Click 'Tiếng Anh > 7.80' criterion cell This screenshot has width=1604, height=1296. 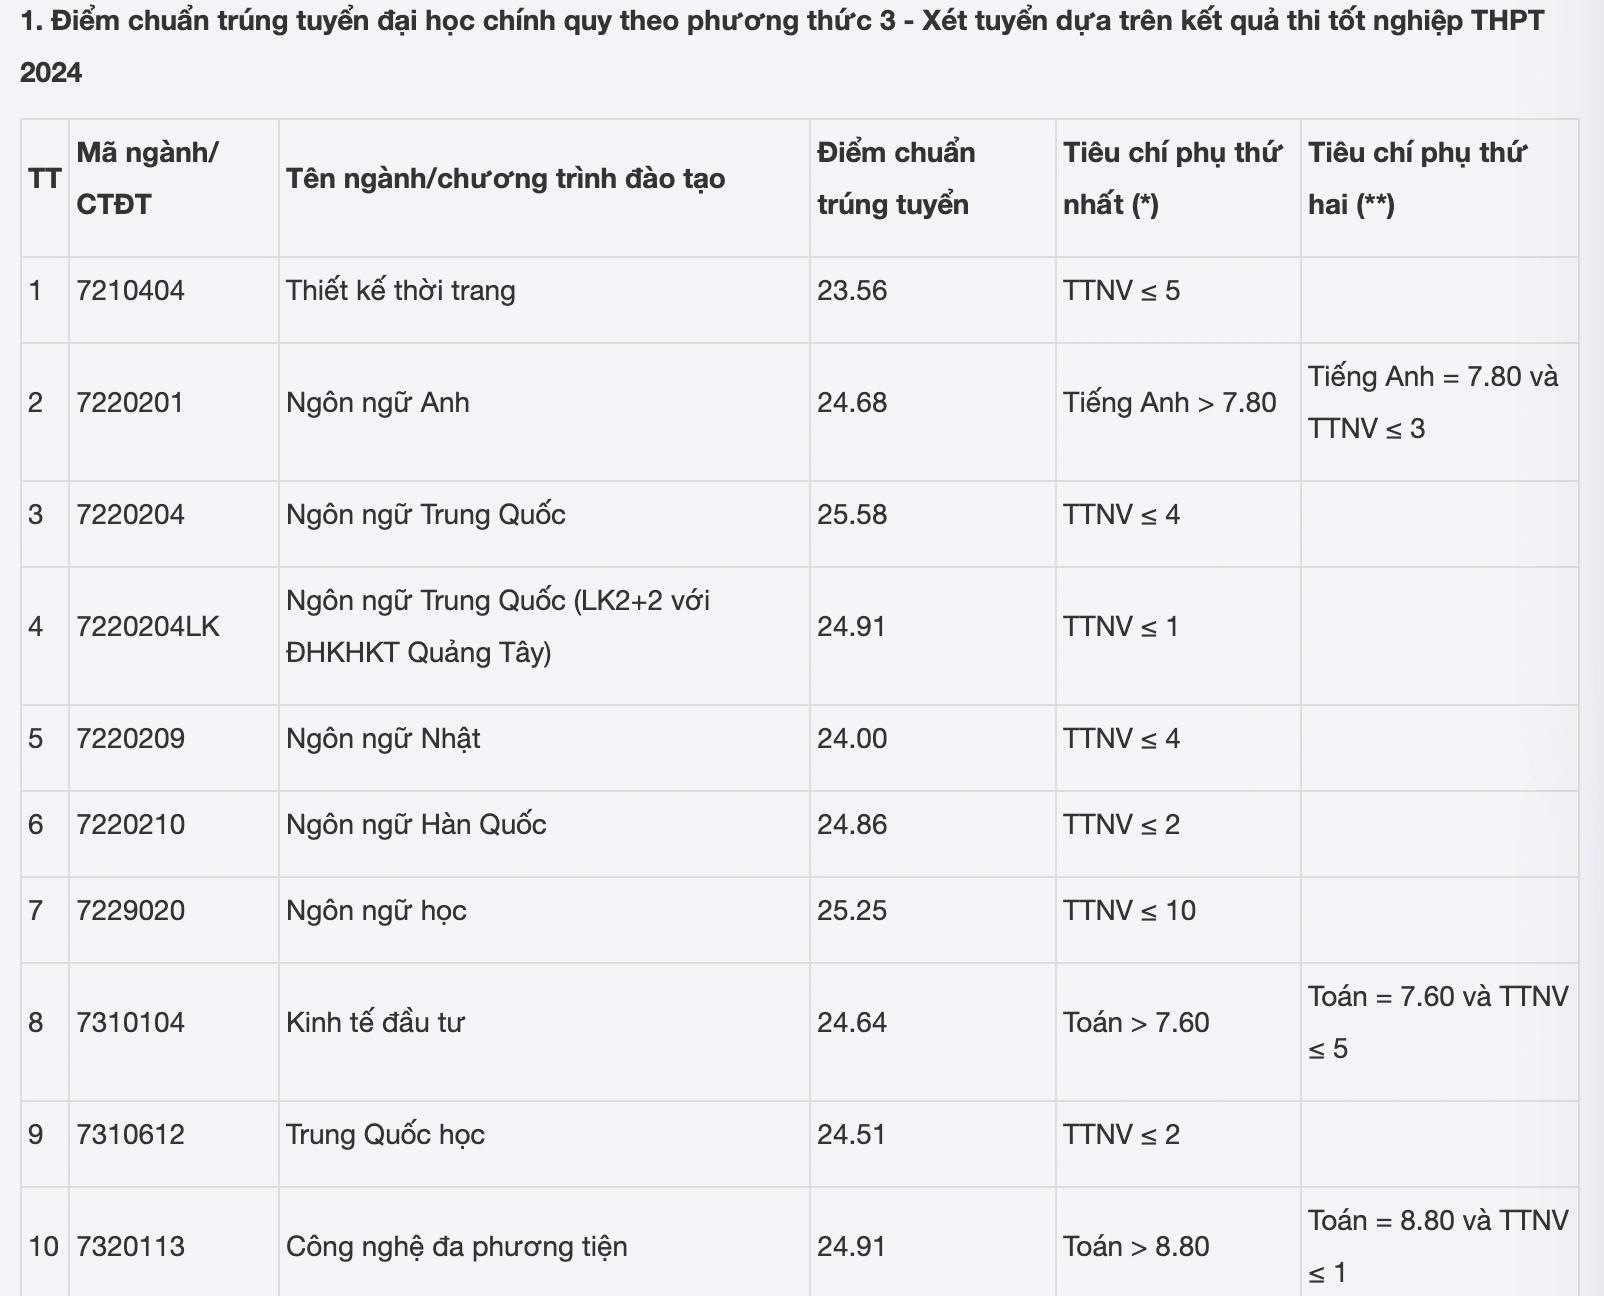tap(1169, 403)
